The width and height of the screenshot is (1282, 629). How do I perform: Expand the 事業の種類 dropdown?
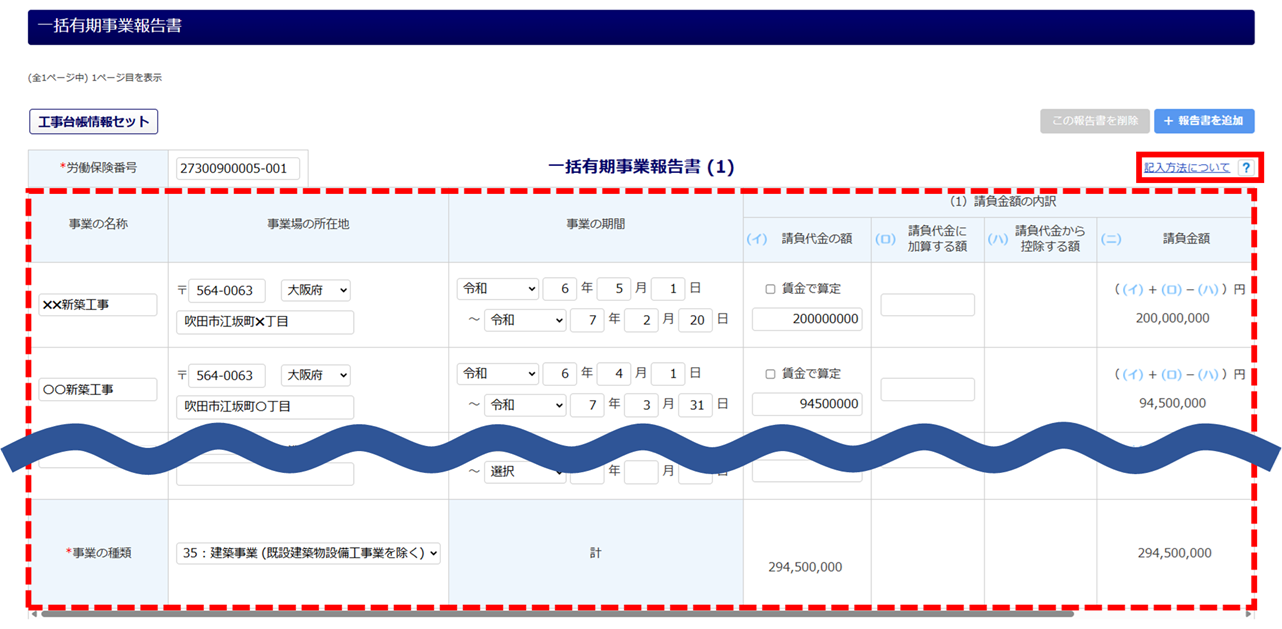(308, 553)
